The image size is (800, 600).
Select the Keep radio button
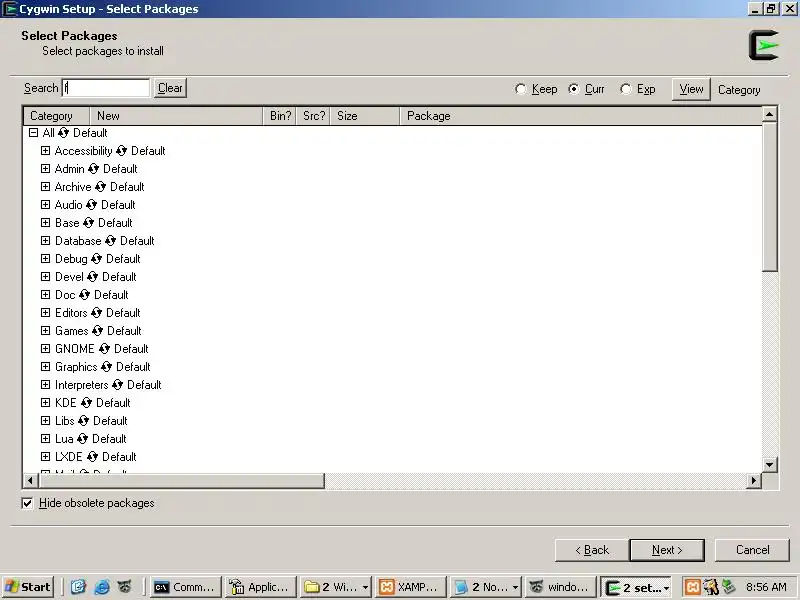tap(520, 89)
